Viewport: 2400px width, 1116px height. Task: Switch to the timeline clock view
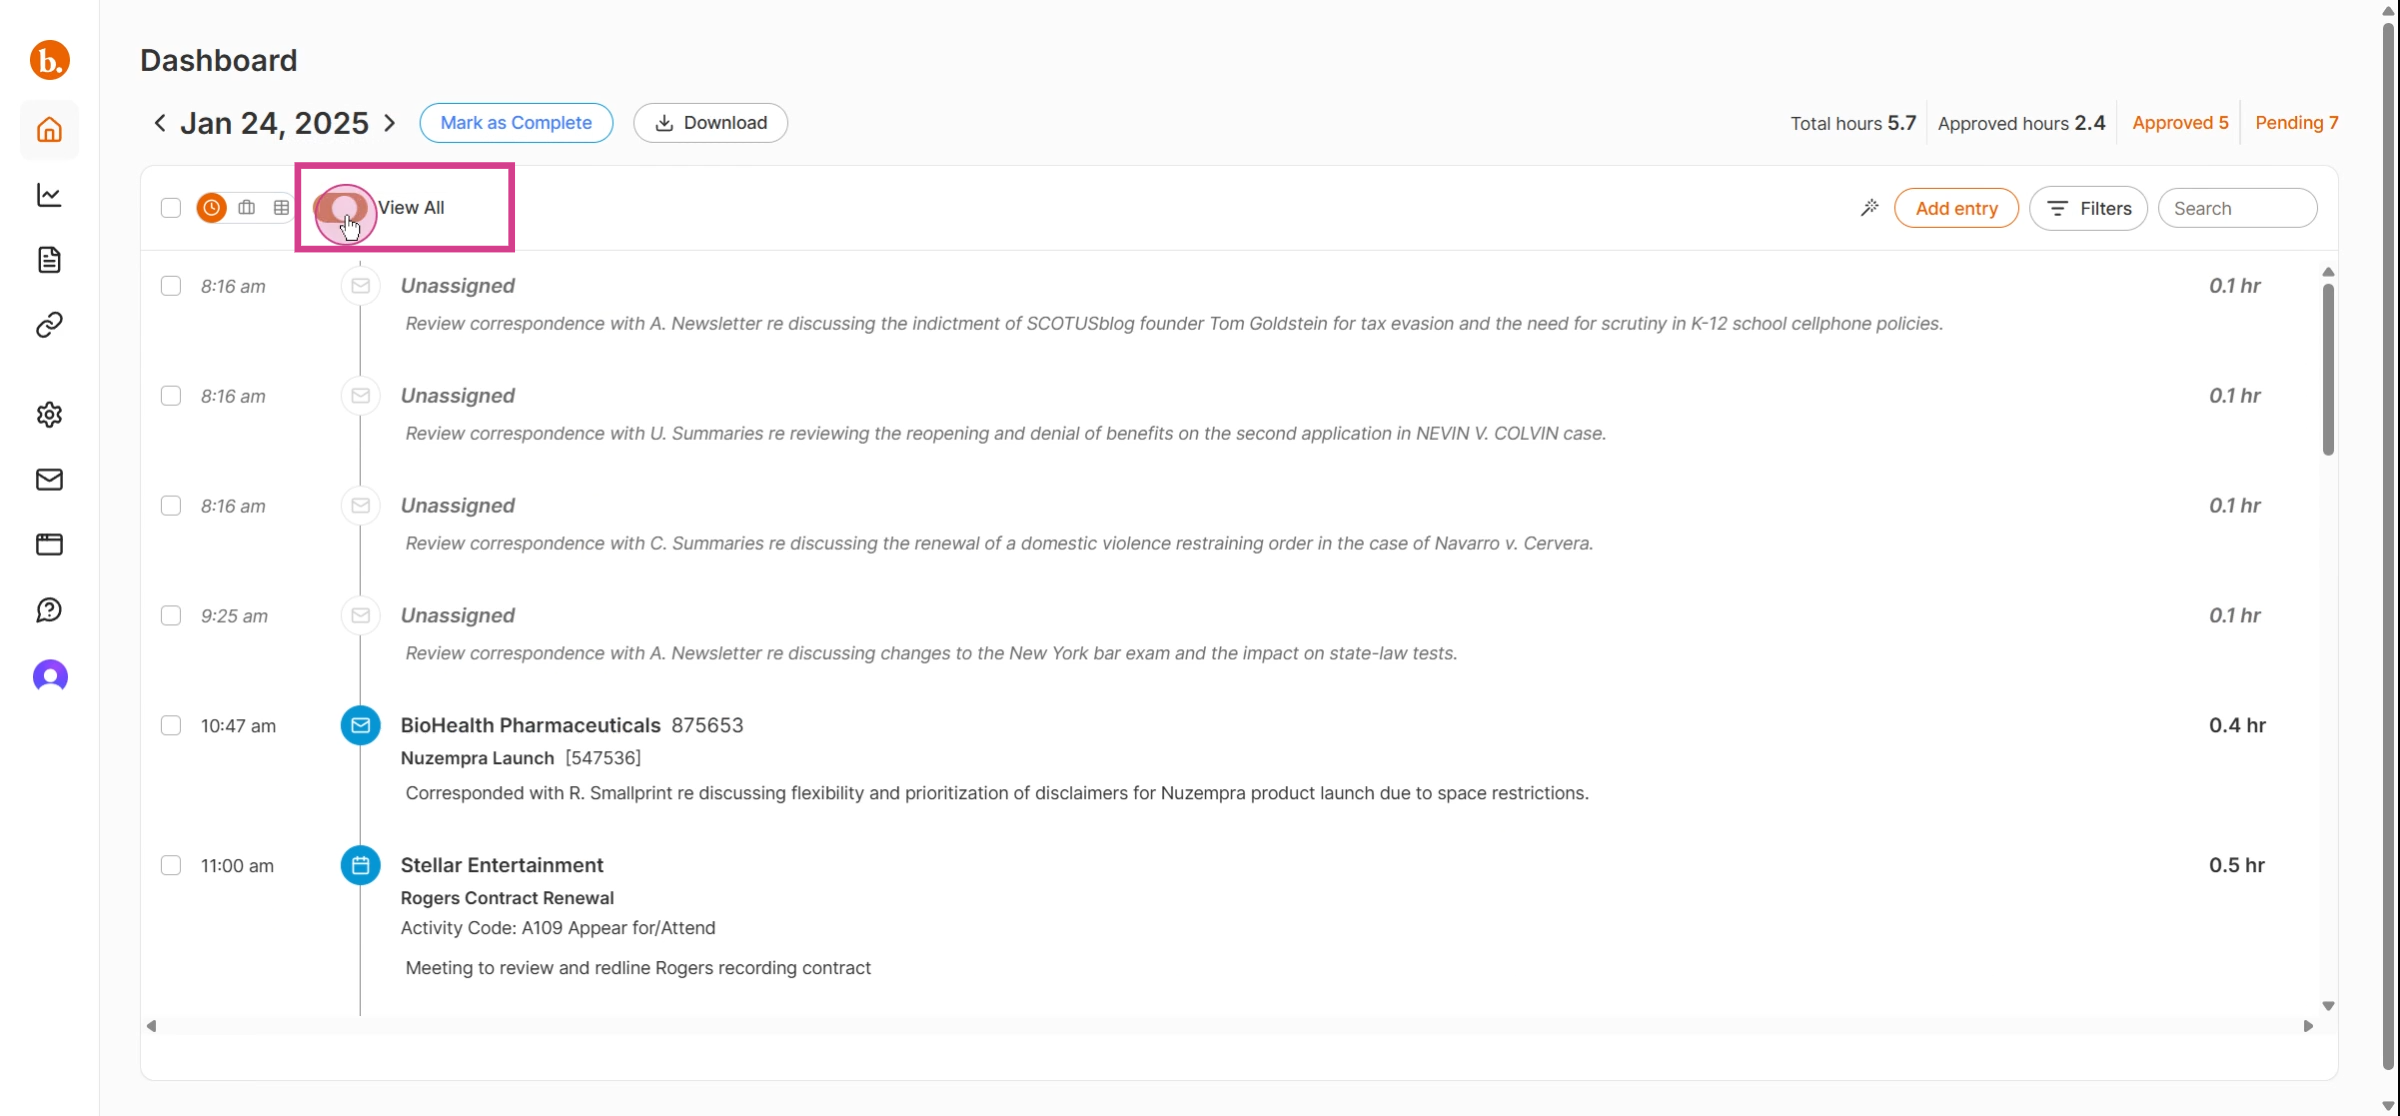tap(211, 208)
